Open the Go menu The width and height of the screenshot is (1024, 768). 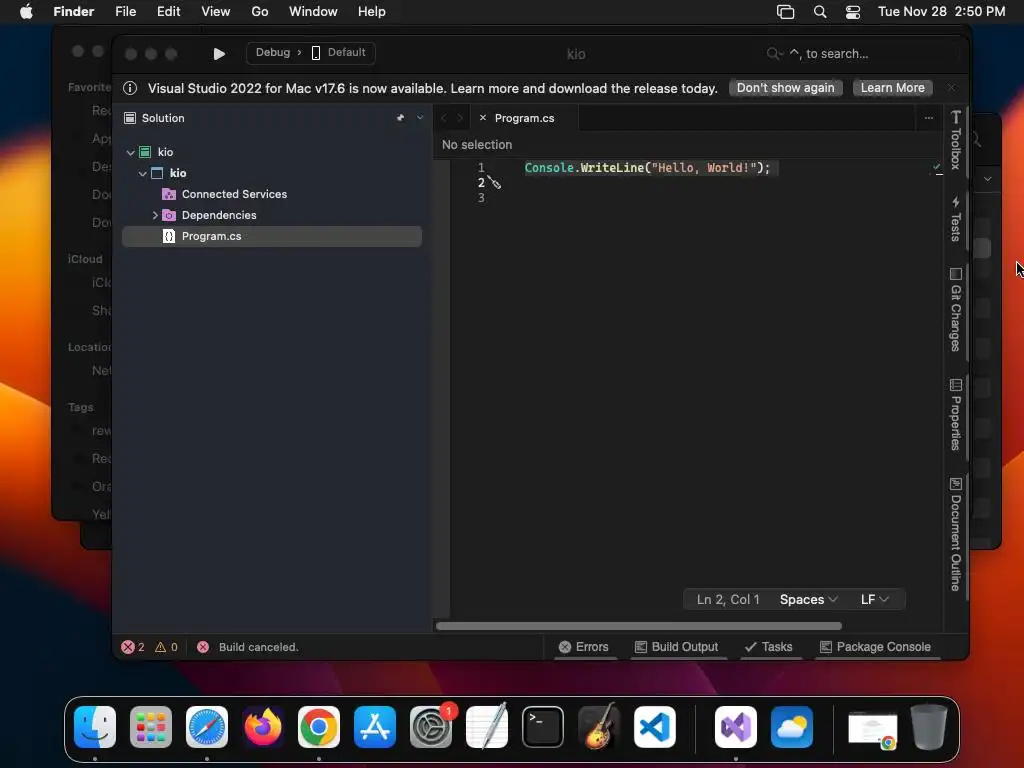pos(260,12)
